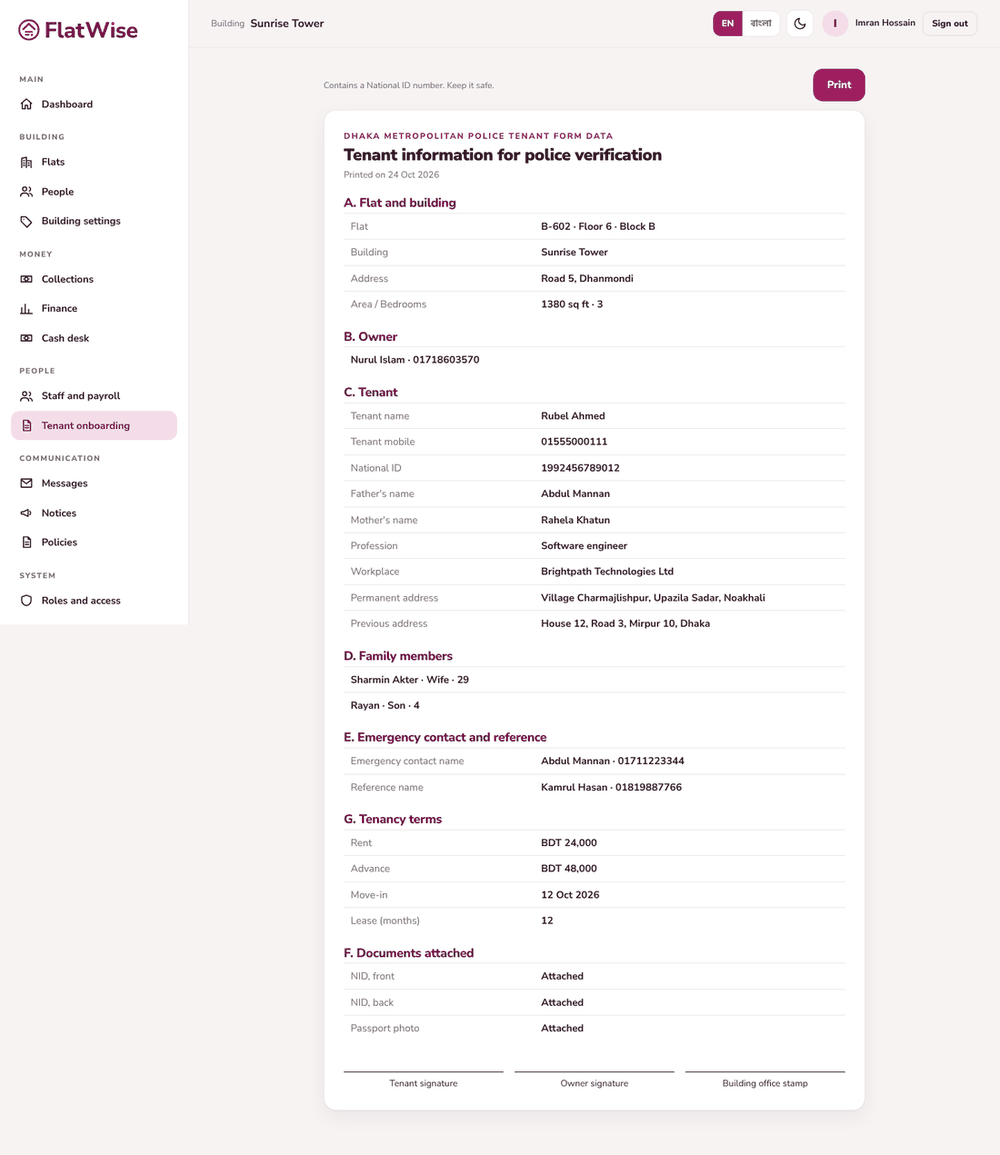Open Roles and access

[94, 600]
